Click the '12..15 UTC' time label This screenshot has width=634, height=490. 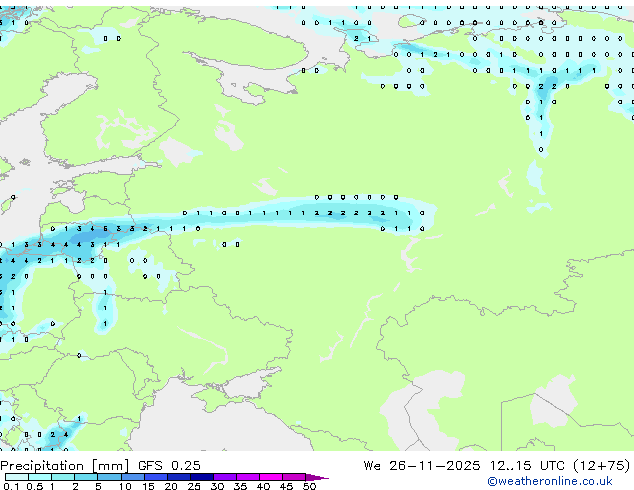pos(527,465)
